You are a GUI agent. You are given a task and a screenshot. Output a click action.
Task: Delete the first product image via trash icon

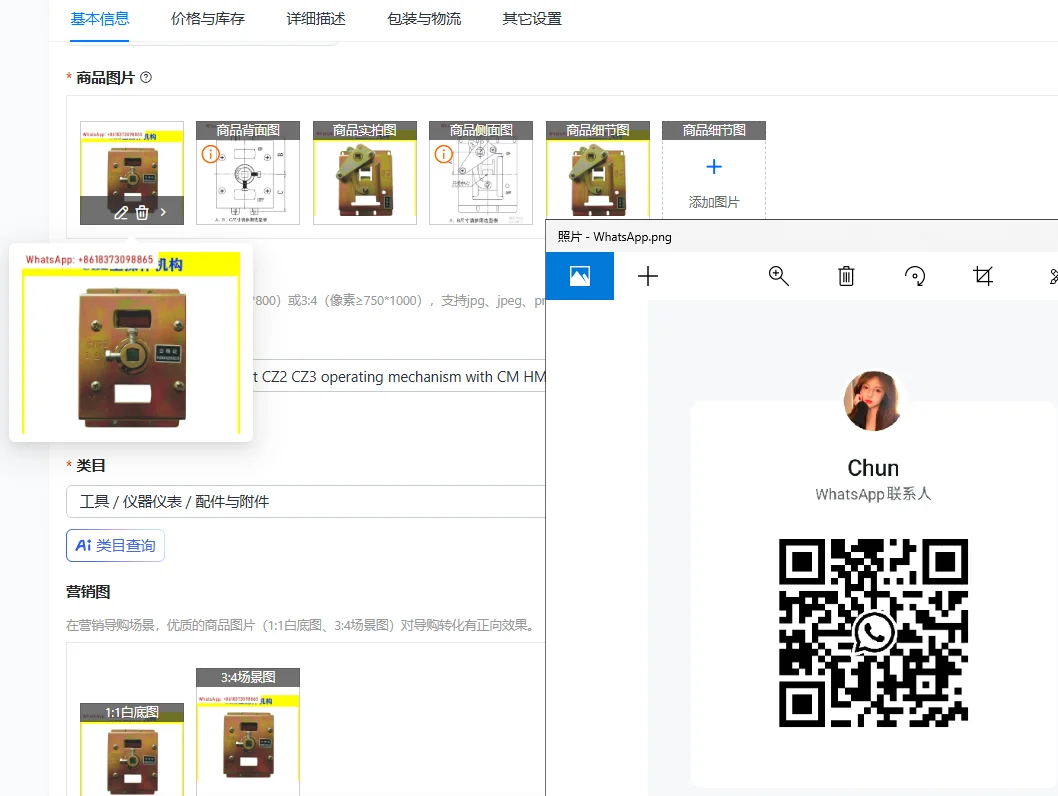(x=142, y=212)
